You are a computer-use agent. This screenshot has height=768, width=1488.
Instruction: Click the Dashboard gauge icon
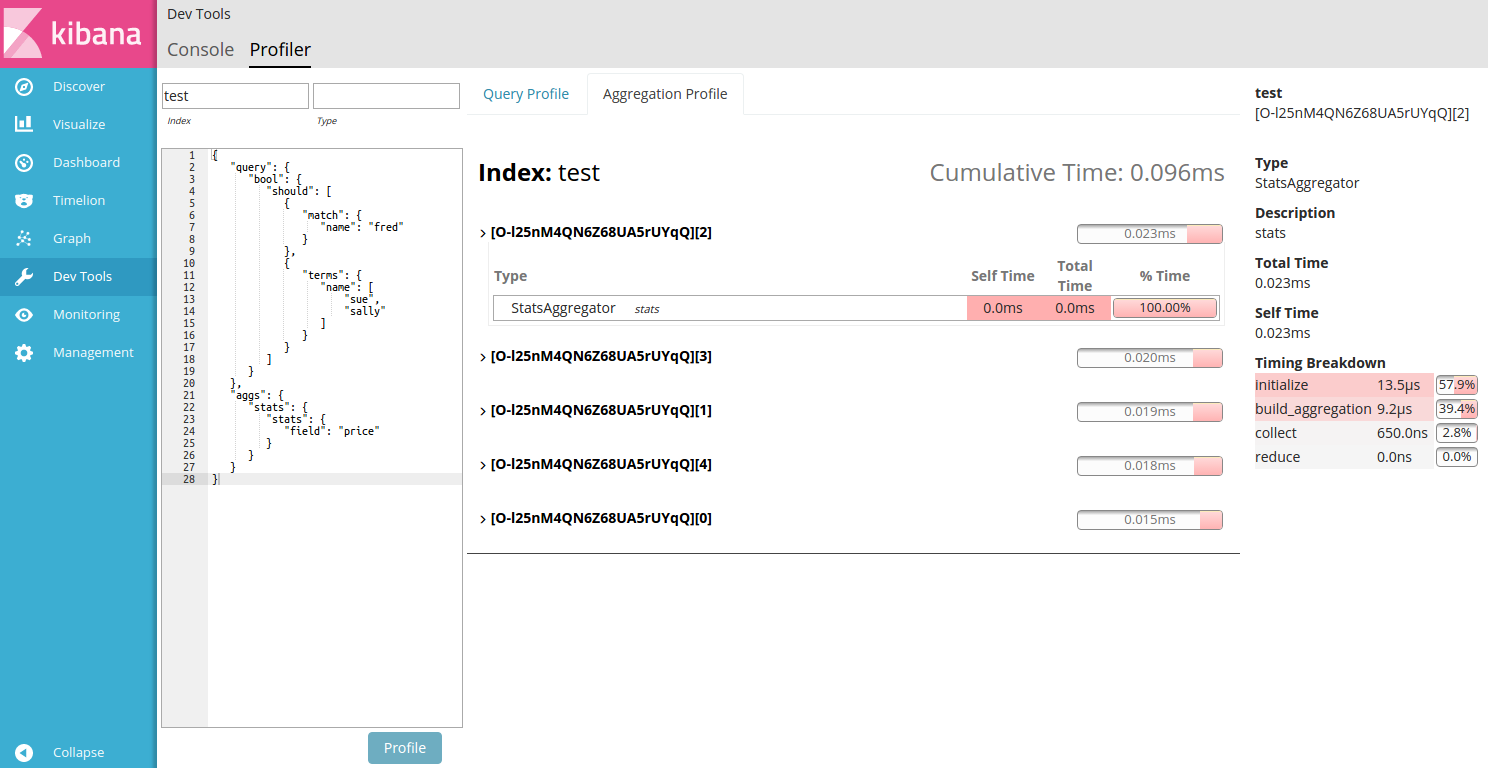[25, 163]
